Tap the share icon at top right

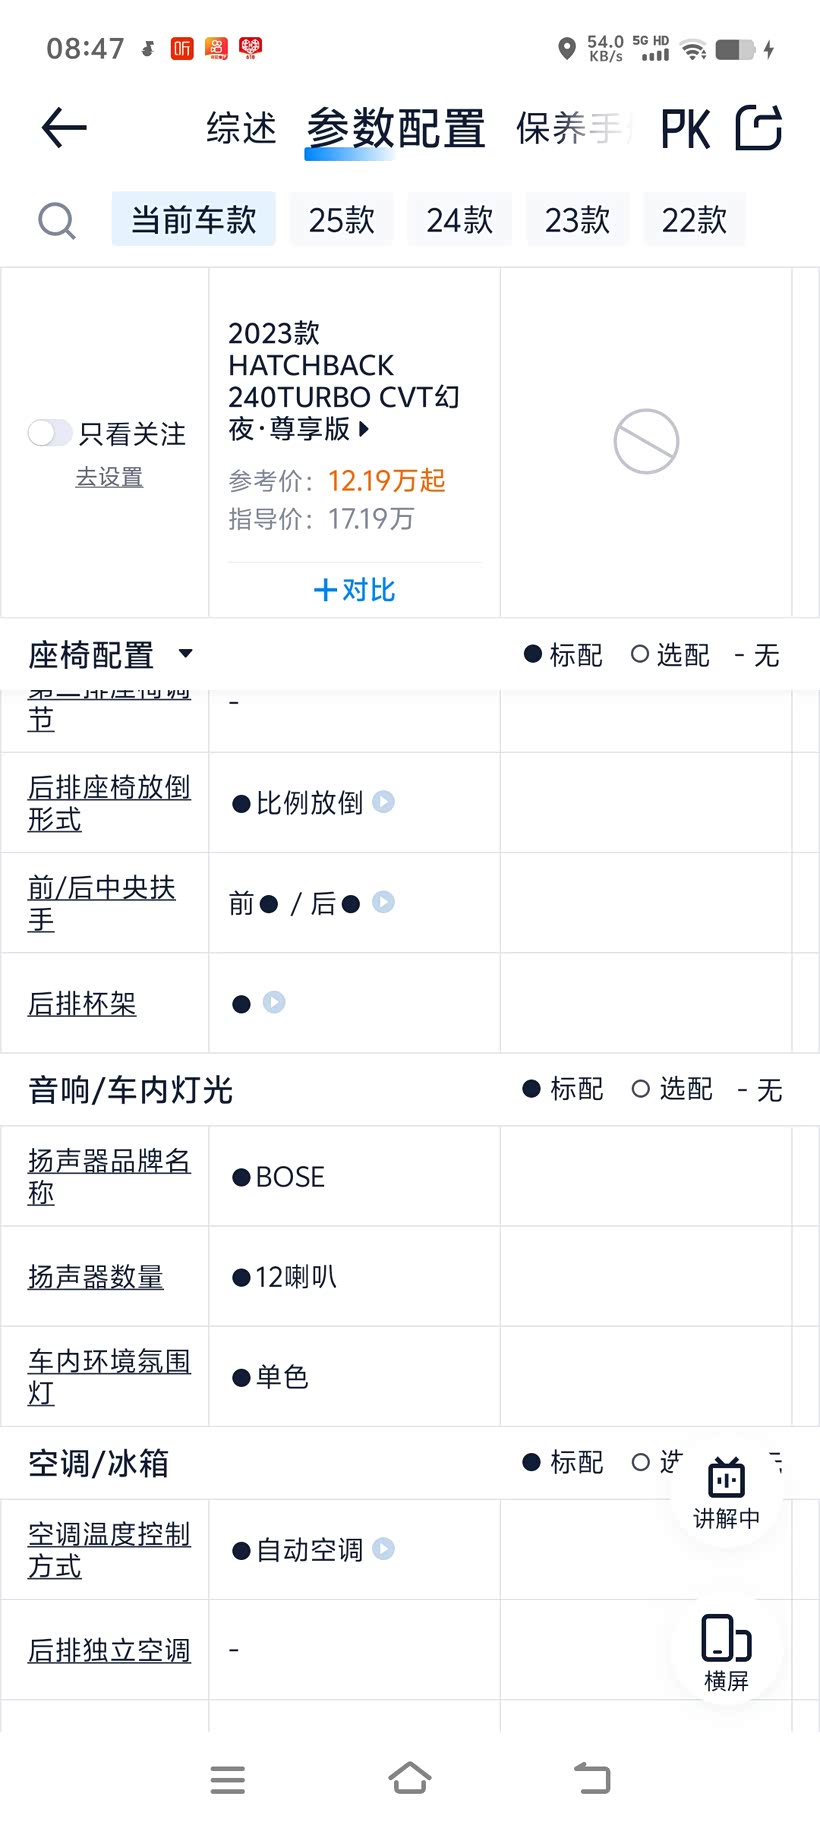pos(759,128)
